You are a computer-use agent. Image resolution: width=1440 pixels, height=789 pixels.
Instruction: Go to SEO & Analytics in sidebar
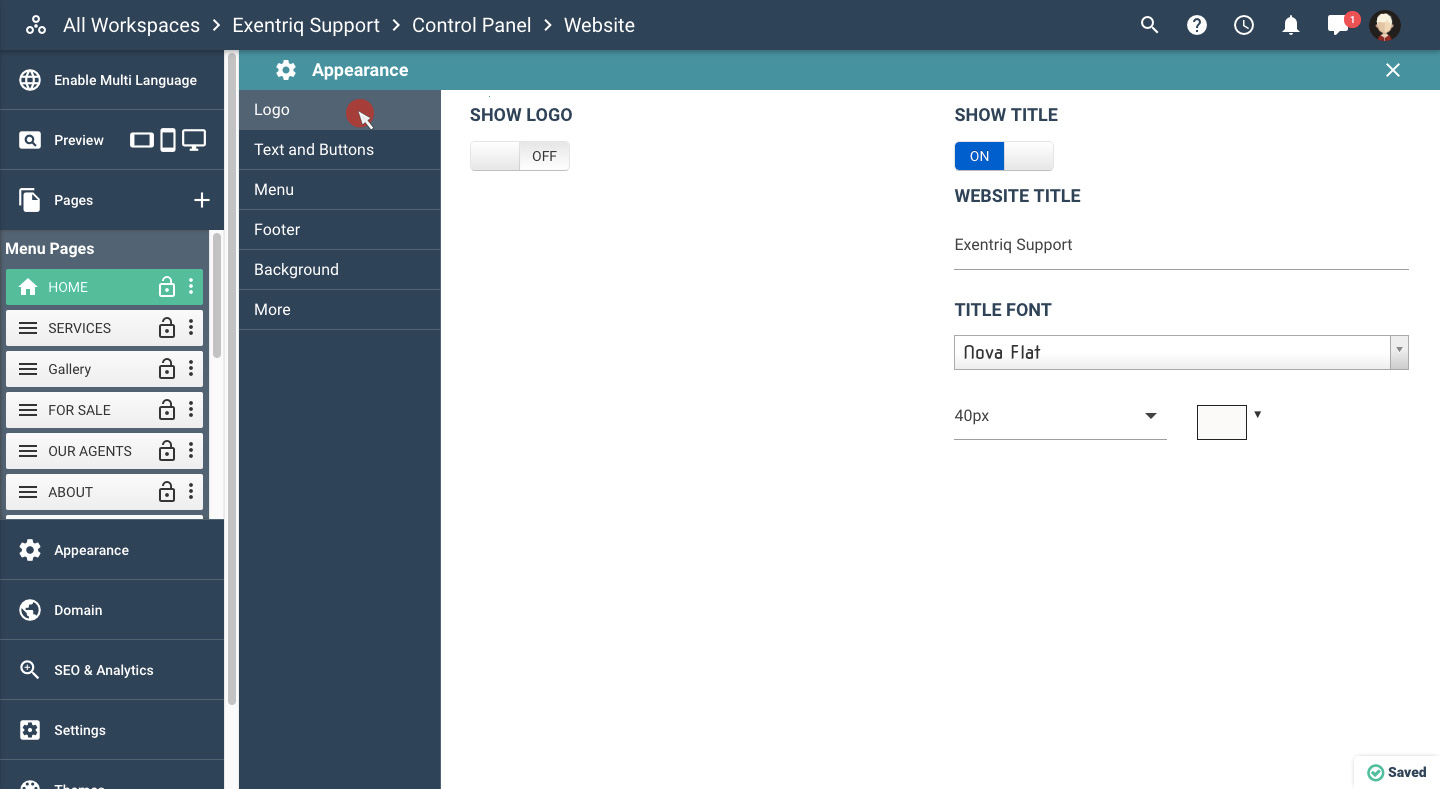tap(104, 670)
